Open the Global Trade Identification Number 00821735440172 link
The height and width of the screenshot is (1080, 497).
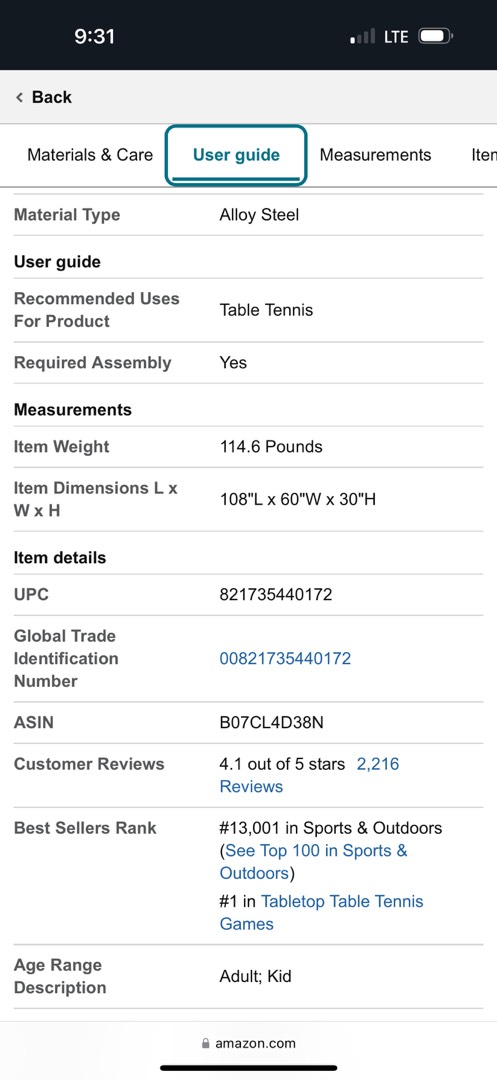[x=285, y=658]
